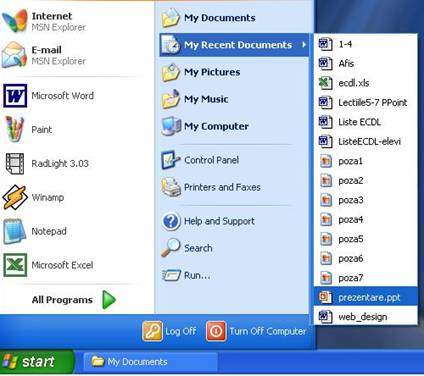Open the Paint brushes icon
Viewport: 424px width, 376px height.
point(15,129)
